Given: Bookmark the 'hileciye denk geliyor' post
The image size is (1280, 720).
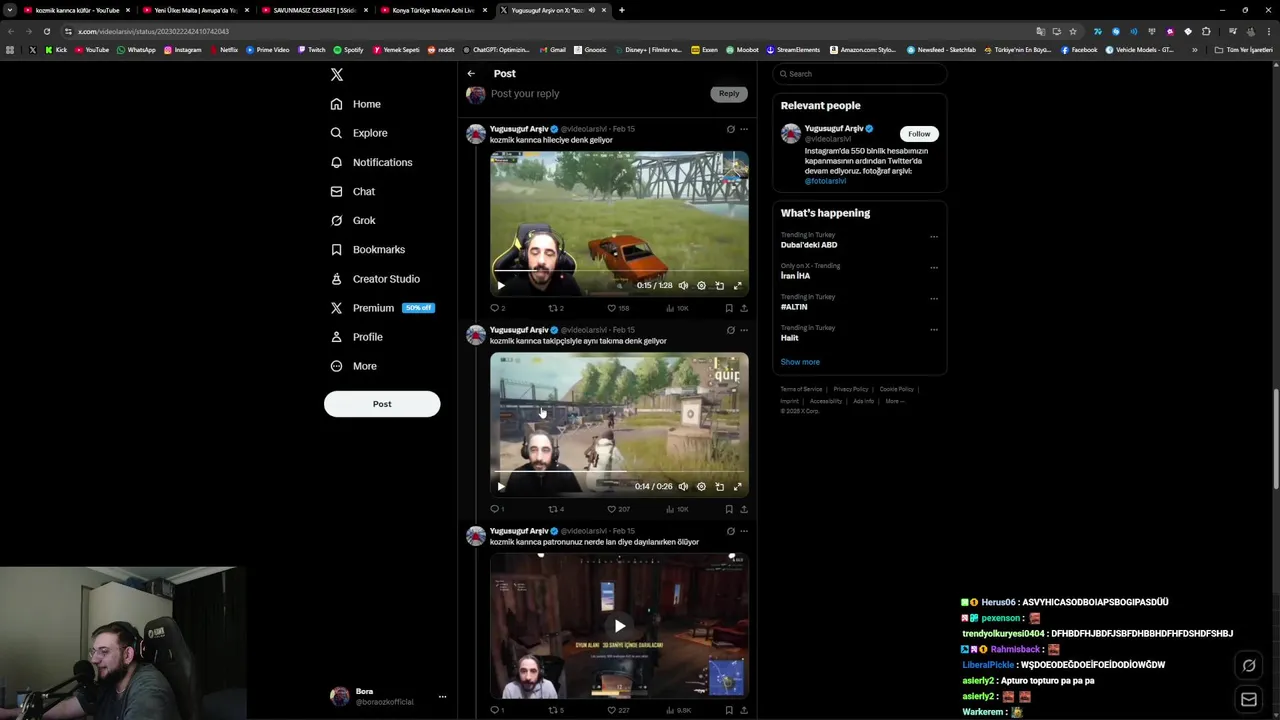Looking at the screenshot, I should pyautogui.click(x=729, y=308).
